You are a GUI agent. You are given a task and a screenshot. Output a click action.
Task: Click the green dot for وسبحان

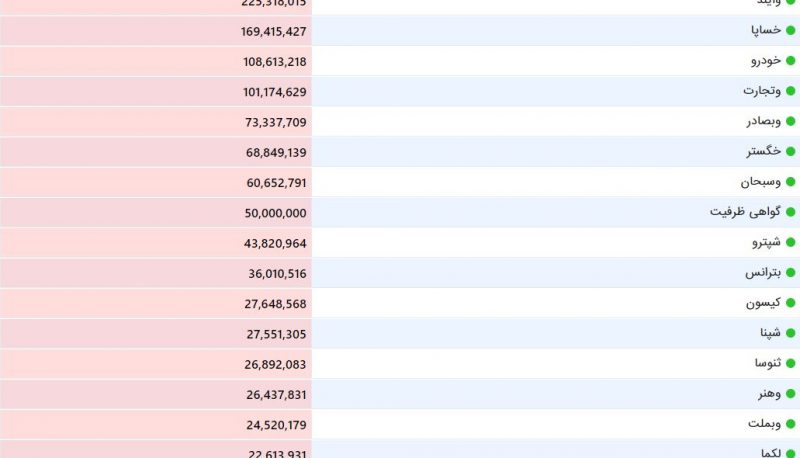coord(791,182)
